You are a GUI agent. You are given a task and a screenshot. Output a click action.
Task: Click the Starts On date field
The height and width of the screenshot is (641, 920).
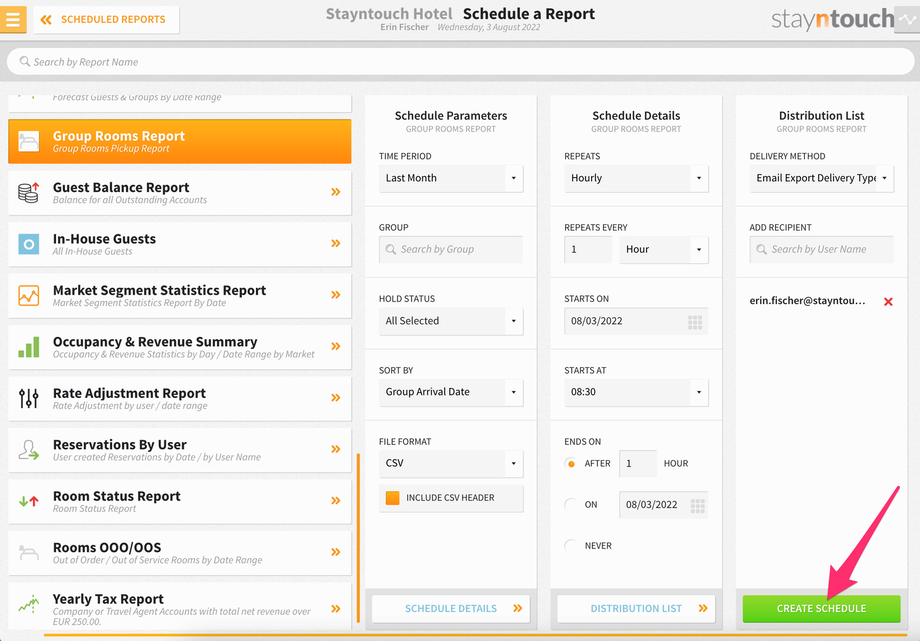tap(636, 321)
